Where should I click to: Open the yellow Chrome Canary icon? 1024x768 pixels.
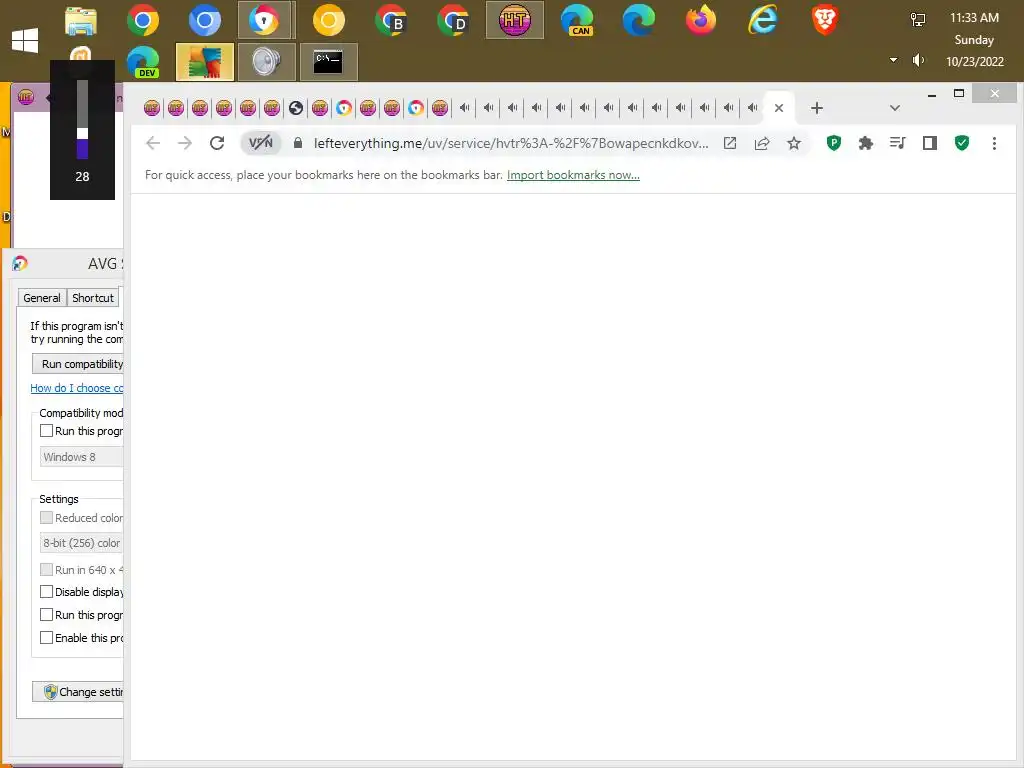tap(328, 21)
